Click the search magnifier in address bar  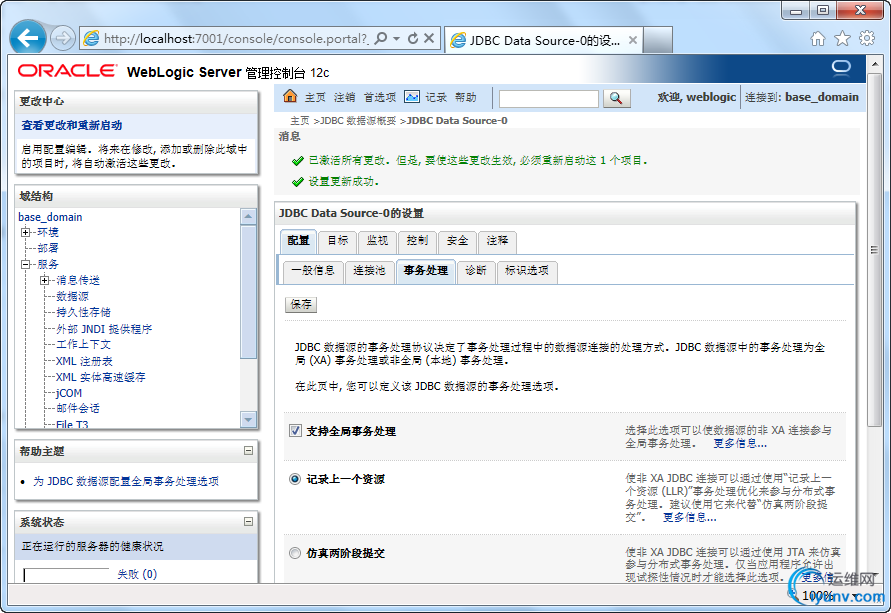[381, 38]
